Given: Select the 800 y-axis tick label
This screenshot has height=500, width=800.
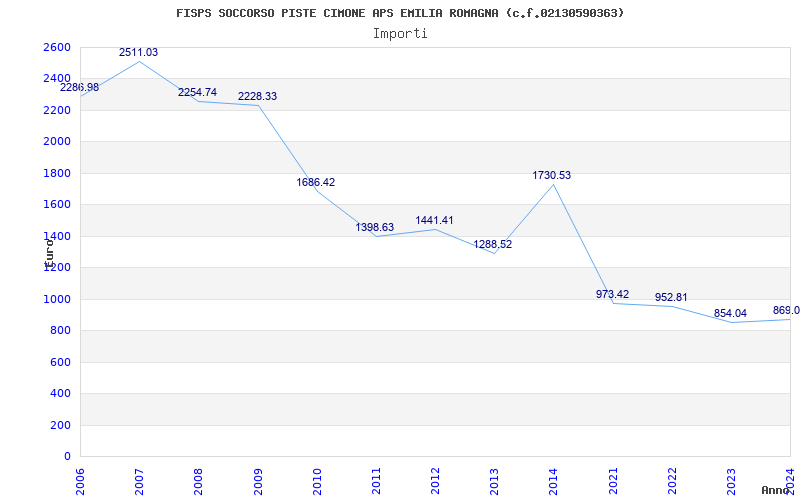Looking at the screenshot, I should tap(60, 331).
